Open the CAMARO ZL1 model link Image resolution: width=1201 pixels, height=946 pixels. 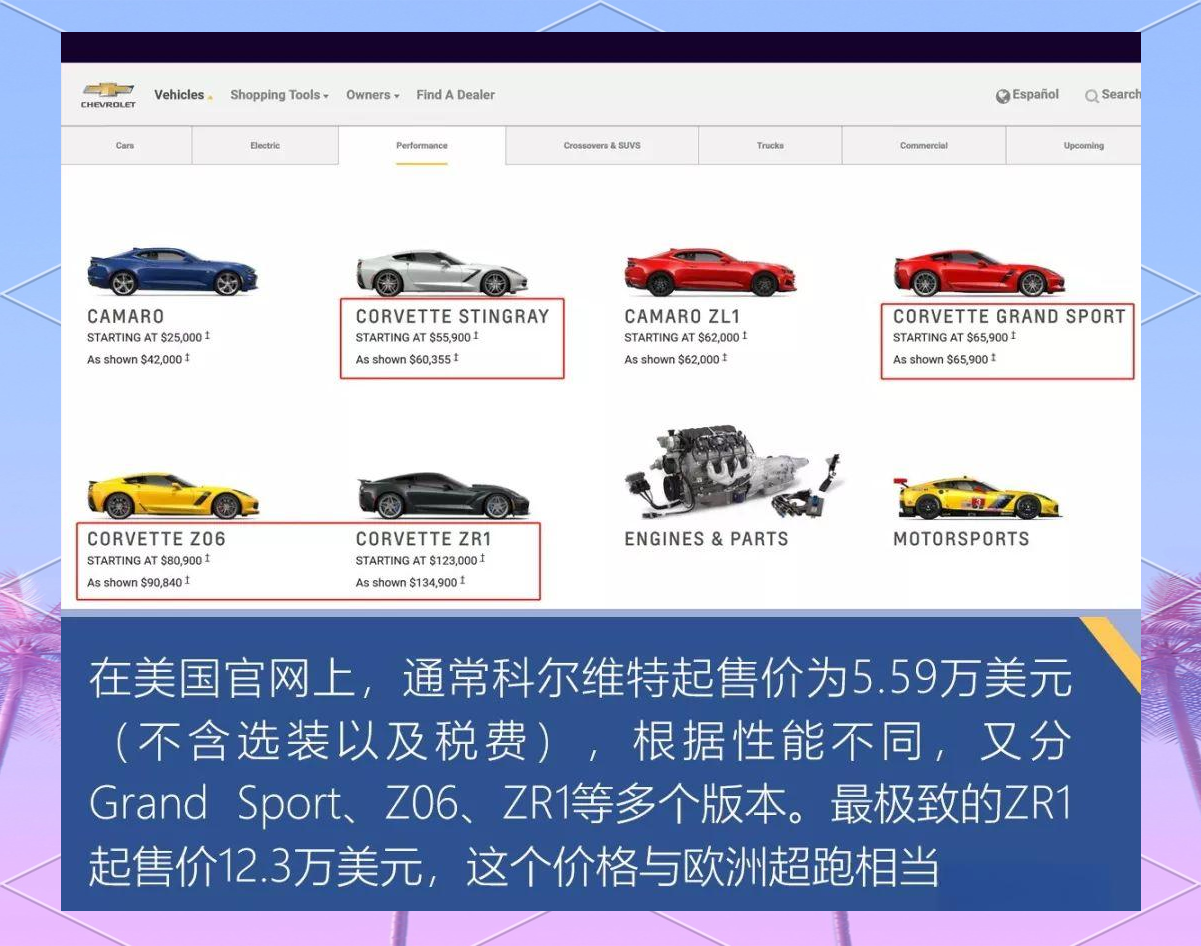683,317
